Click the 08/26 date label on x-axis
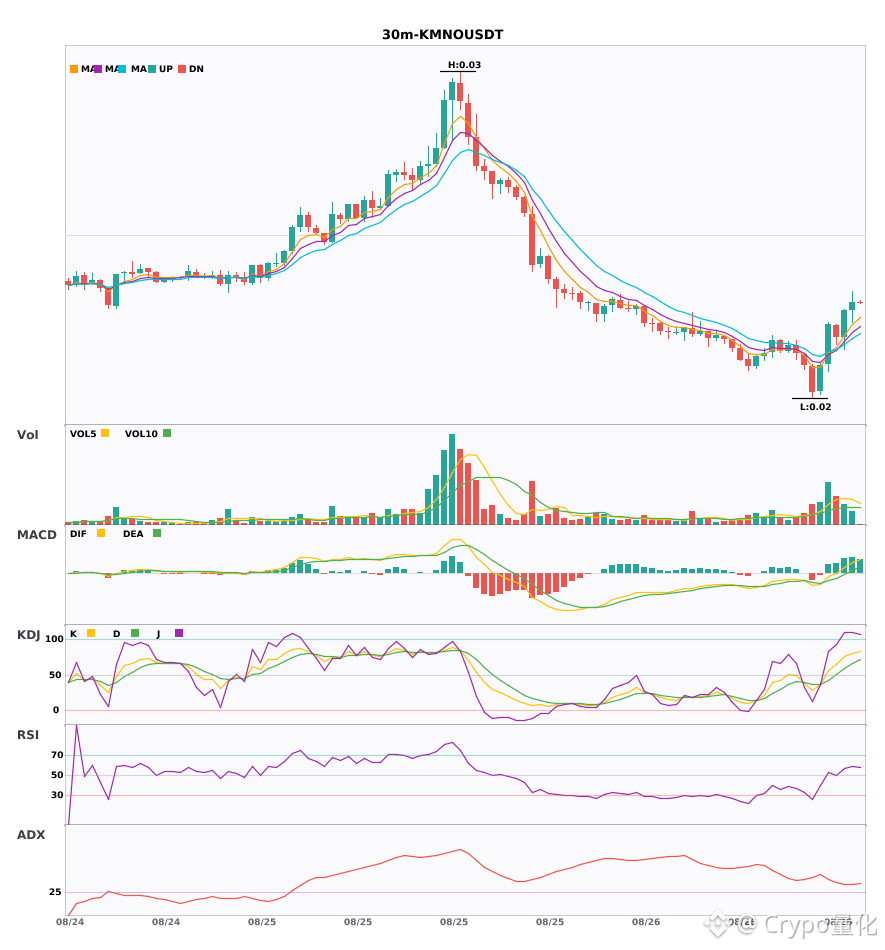The height and width of the screenshot is (950, 885). point(646,922)
